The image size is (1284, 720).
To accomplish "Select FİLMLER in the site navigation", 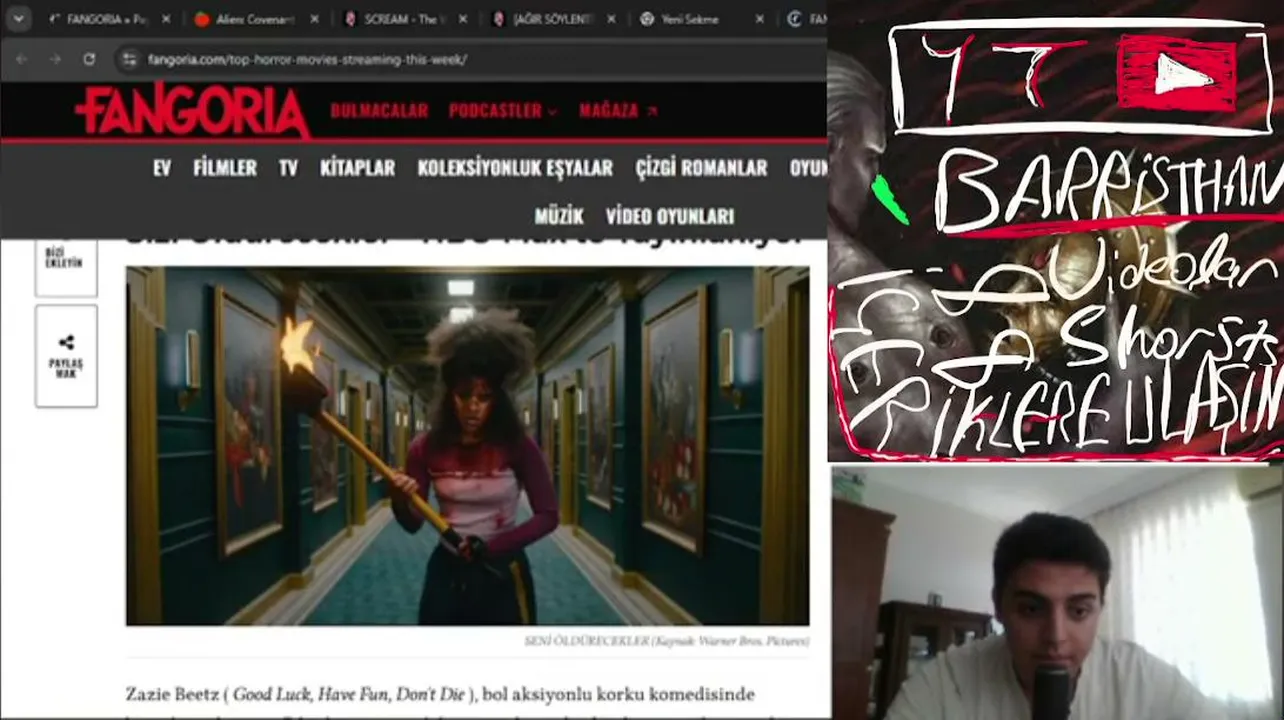I will [225, 168].
